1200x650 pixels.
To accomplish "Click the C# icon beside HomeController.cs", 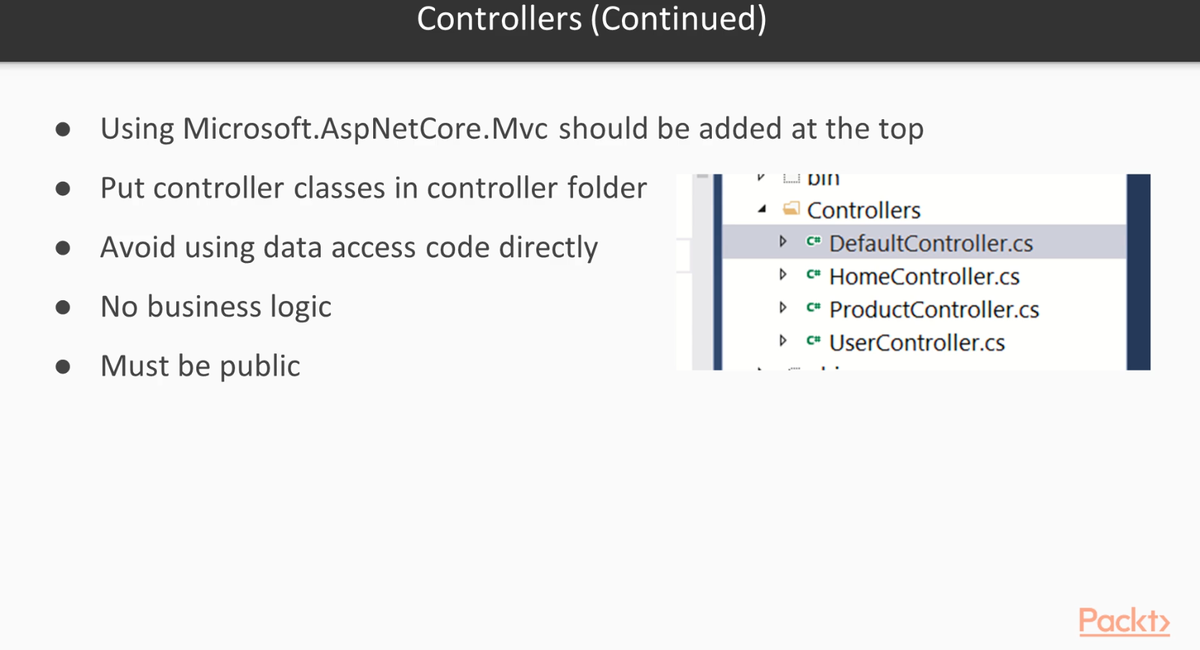I will pyautogui.click(x=813, y=276).
